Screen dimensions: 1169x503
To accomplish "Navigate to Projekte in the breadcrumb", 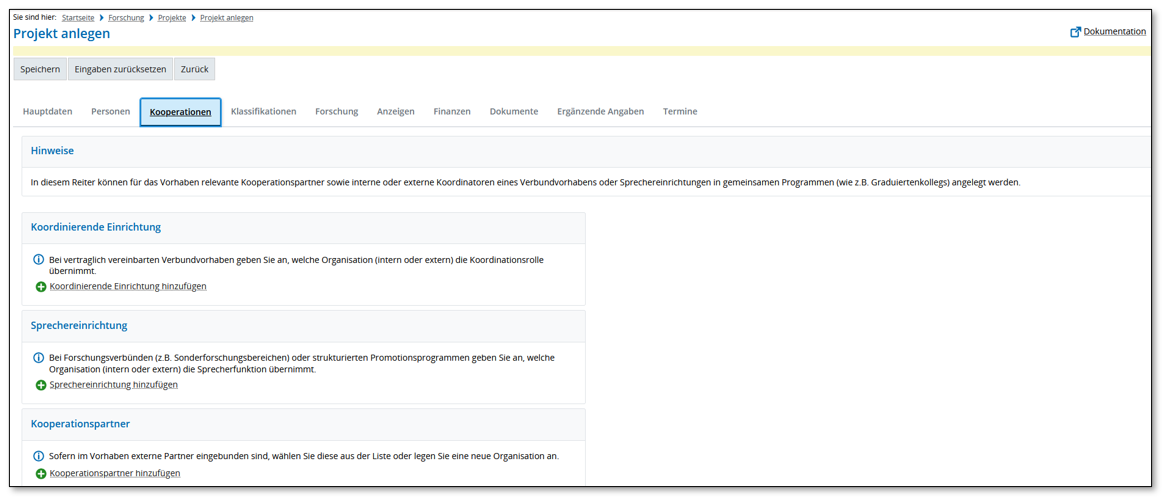I will (x=171, y=18).
